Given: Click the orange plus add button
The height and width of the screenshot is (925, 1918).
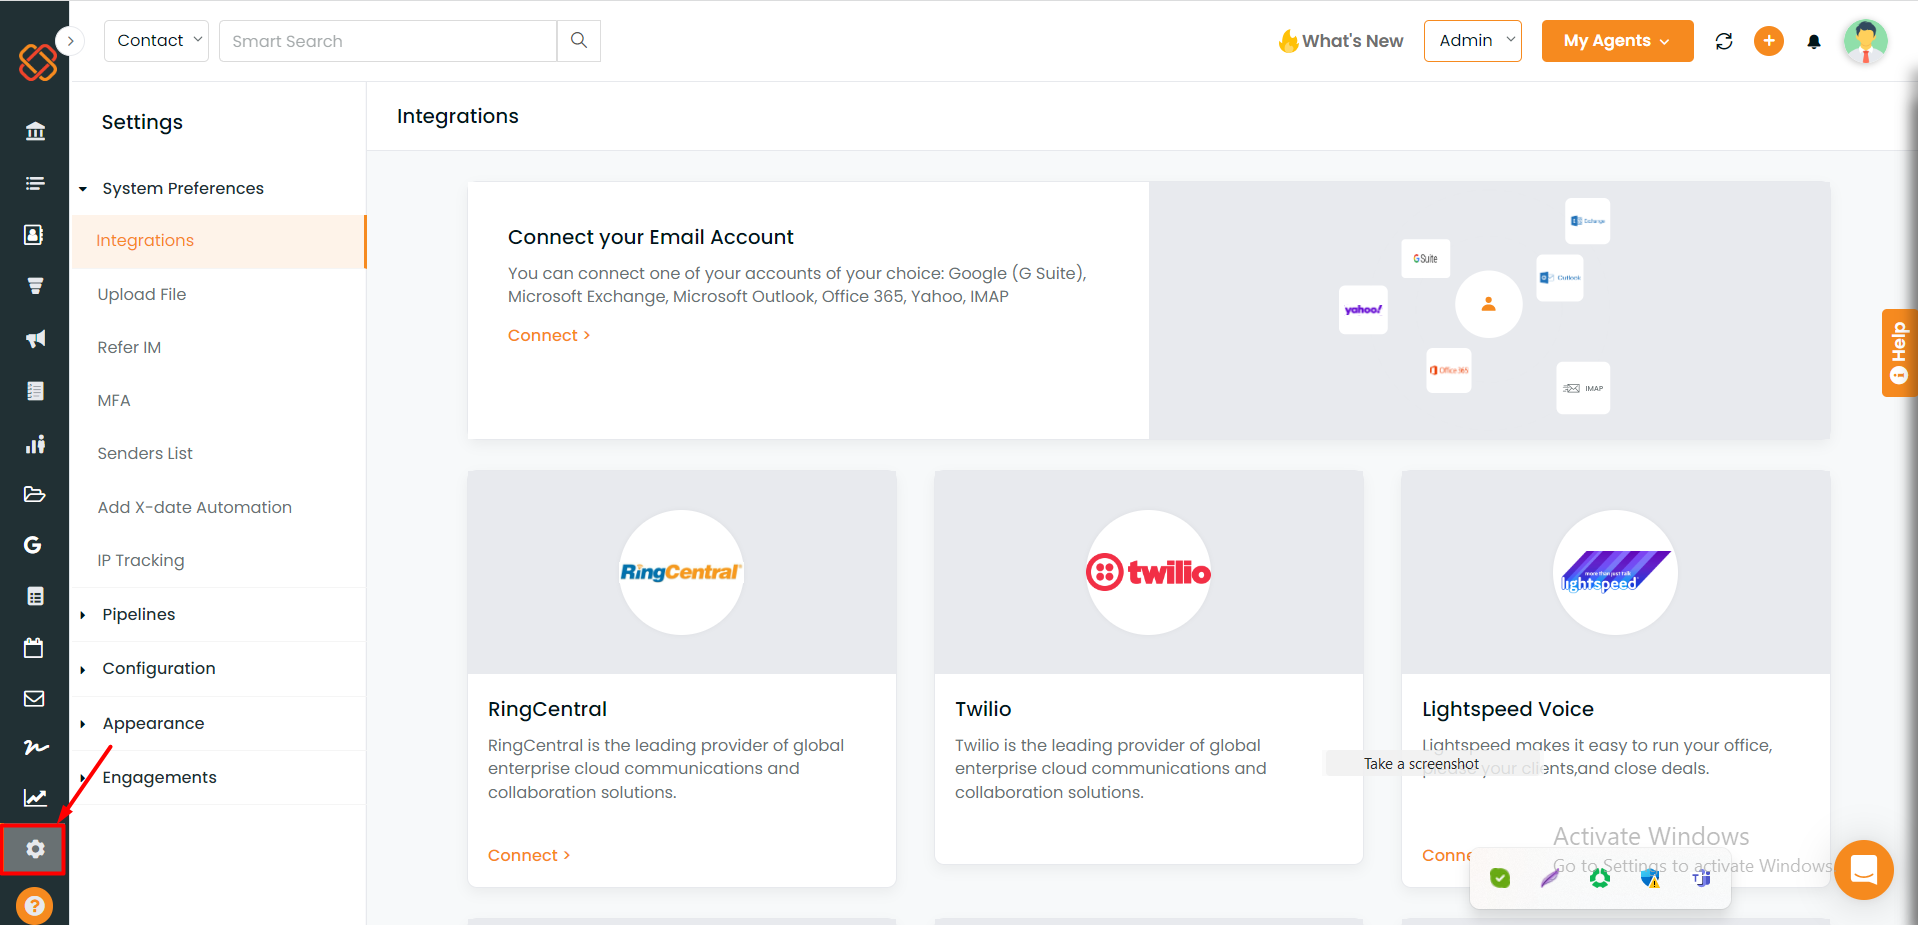Looking at the screenshot, I should pos(1769,41).
